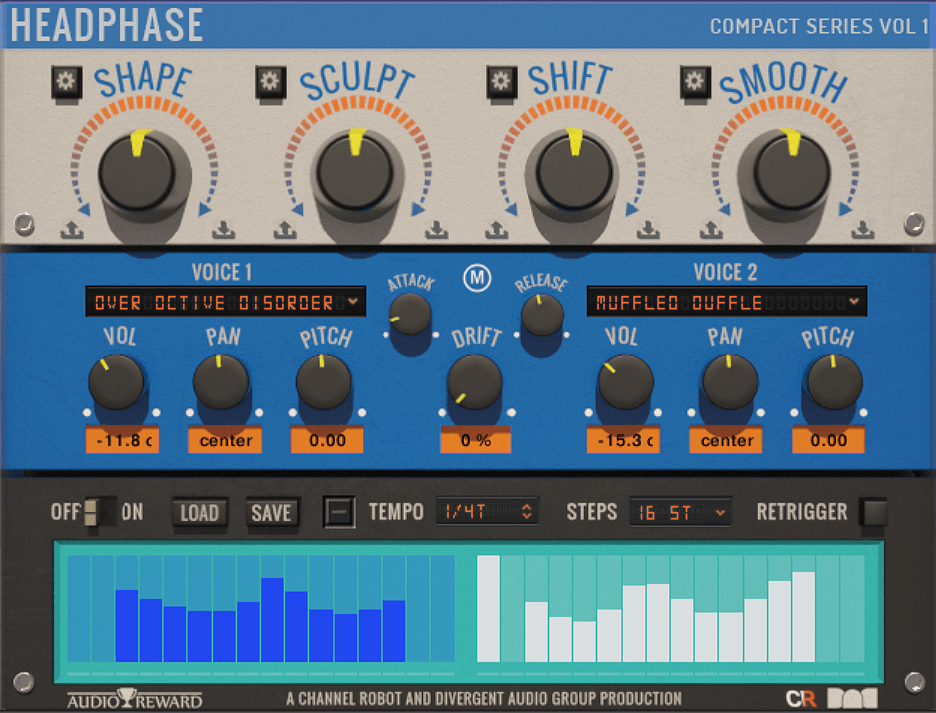Viewport: 936px width, 713px height.
Task: Click the SCULPT macro knob
Action: [355, 173]
